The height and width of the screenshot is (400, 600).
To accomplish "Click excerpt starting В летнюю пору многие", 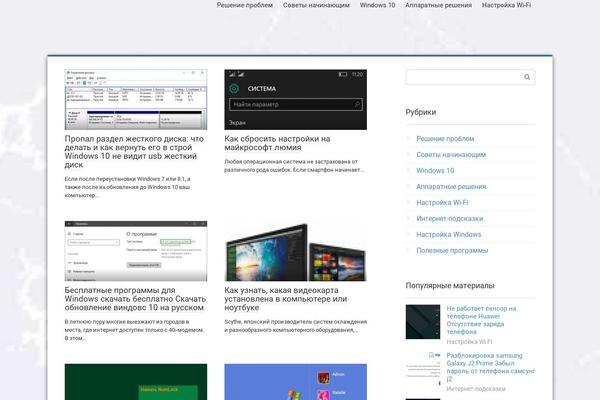I will (134, 330).
